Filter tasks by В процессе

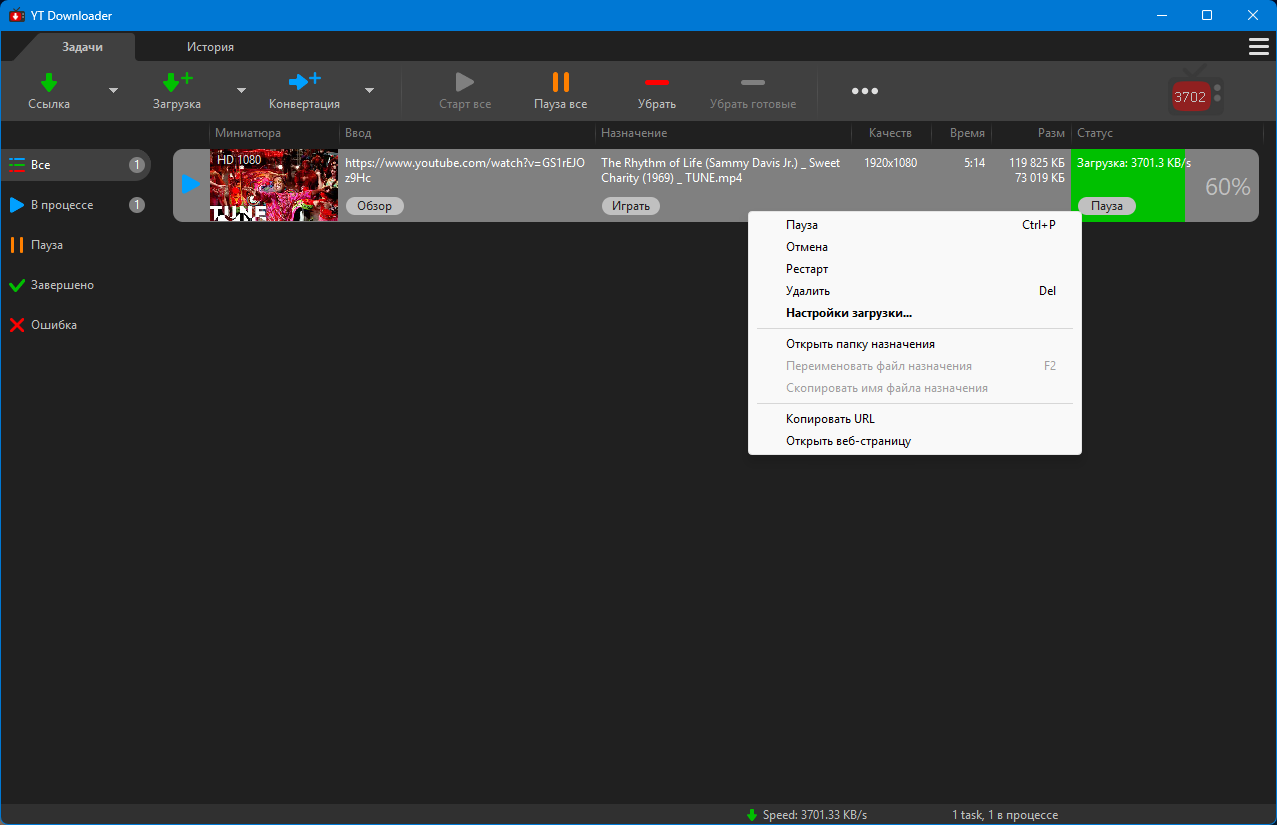pos(62,205)
